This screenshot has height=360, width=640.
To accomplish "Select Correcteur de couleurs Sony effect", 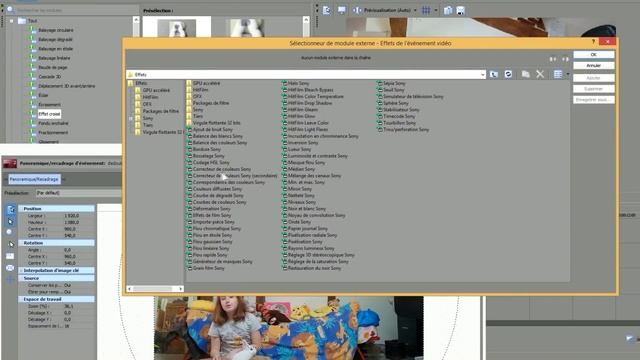I will click(222, 169).
